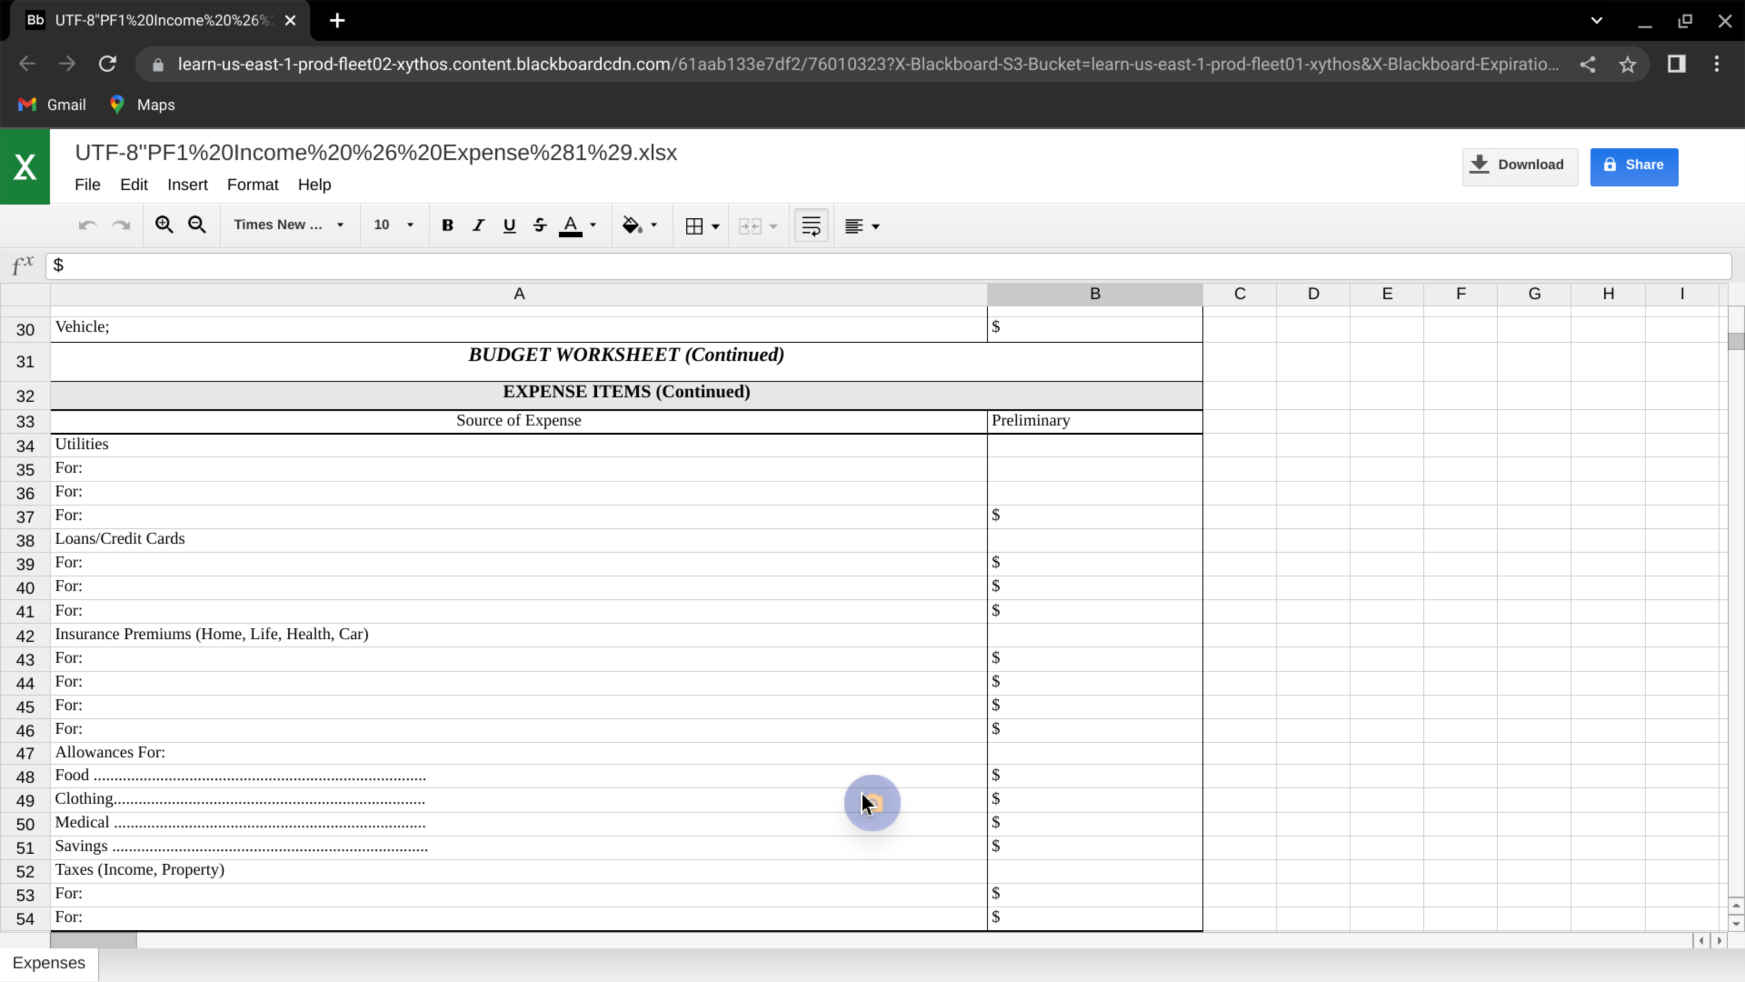Click the scroll right arrow

[1720, 940]
